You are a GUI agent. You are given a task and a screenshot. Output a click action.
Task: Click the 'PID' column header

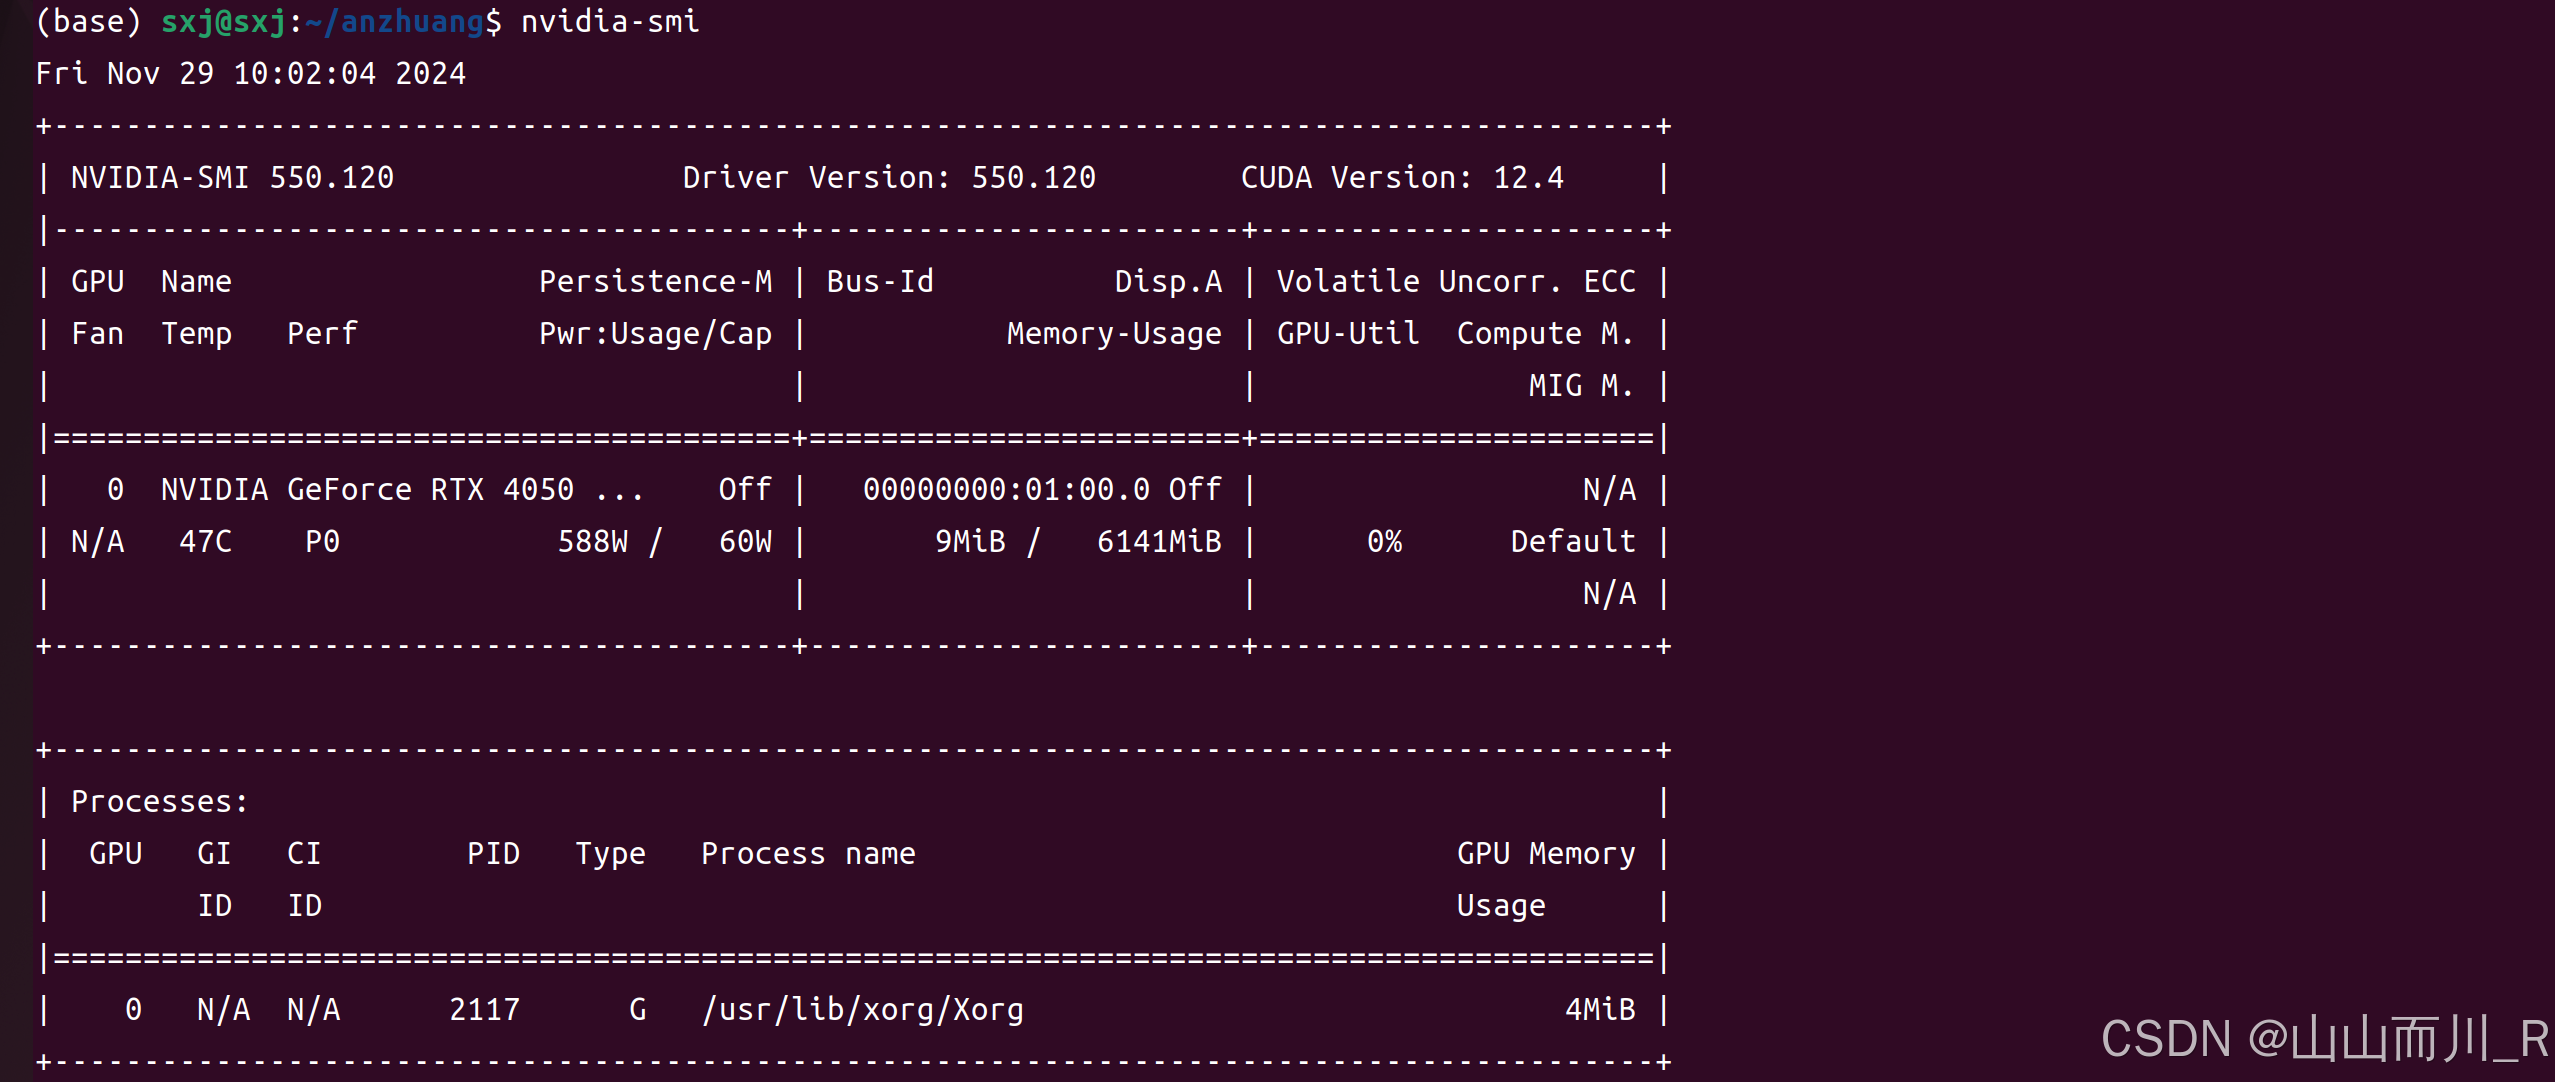tap(493, 853)
